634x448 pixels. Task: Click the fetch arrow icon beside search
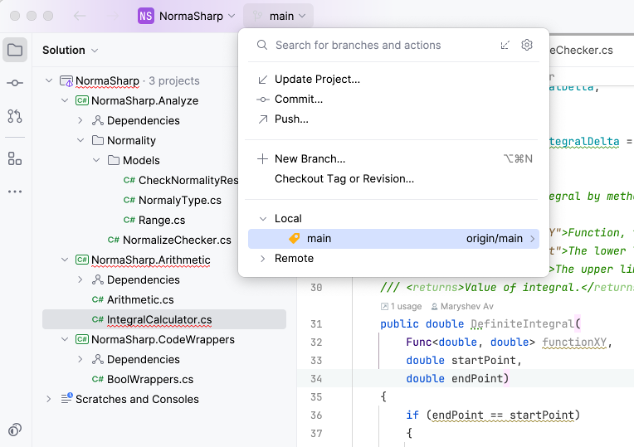click(x=505, y=45)
